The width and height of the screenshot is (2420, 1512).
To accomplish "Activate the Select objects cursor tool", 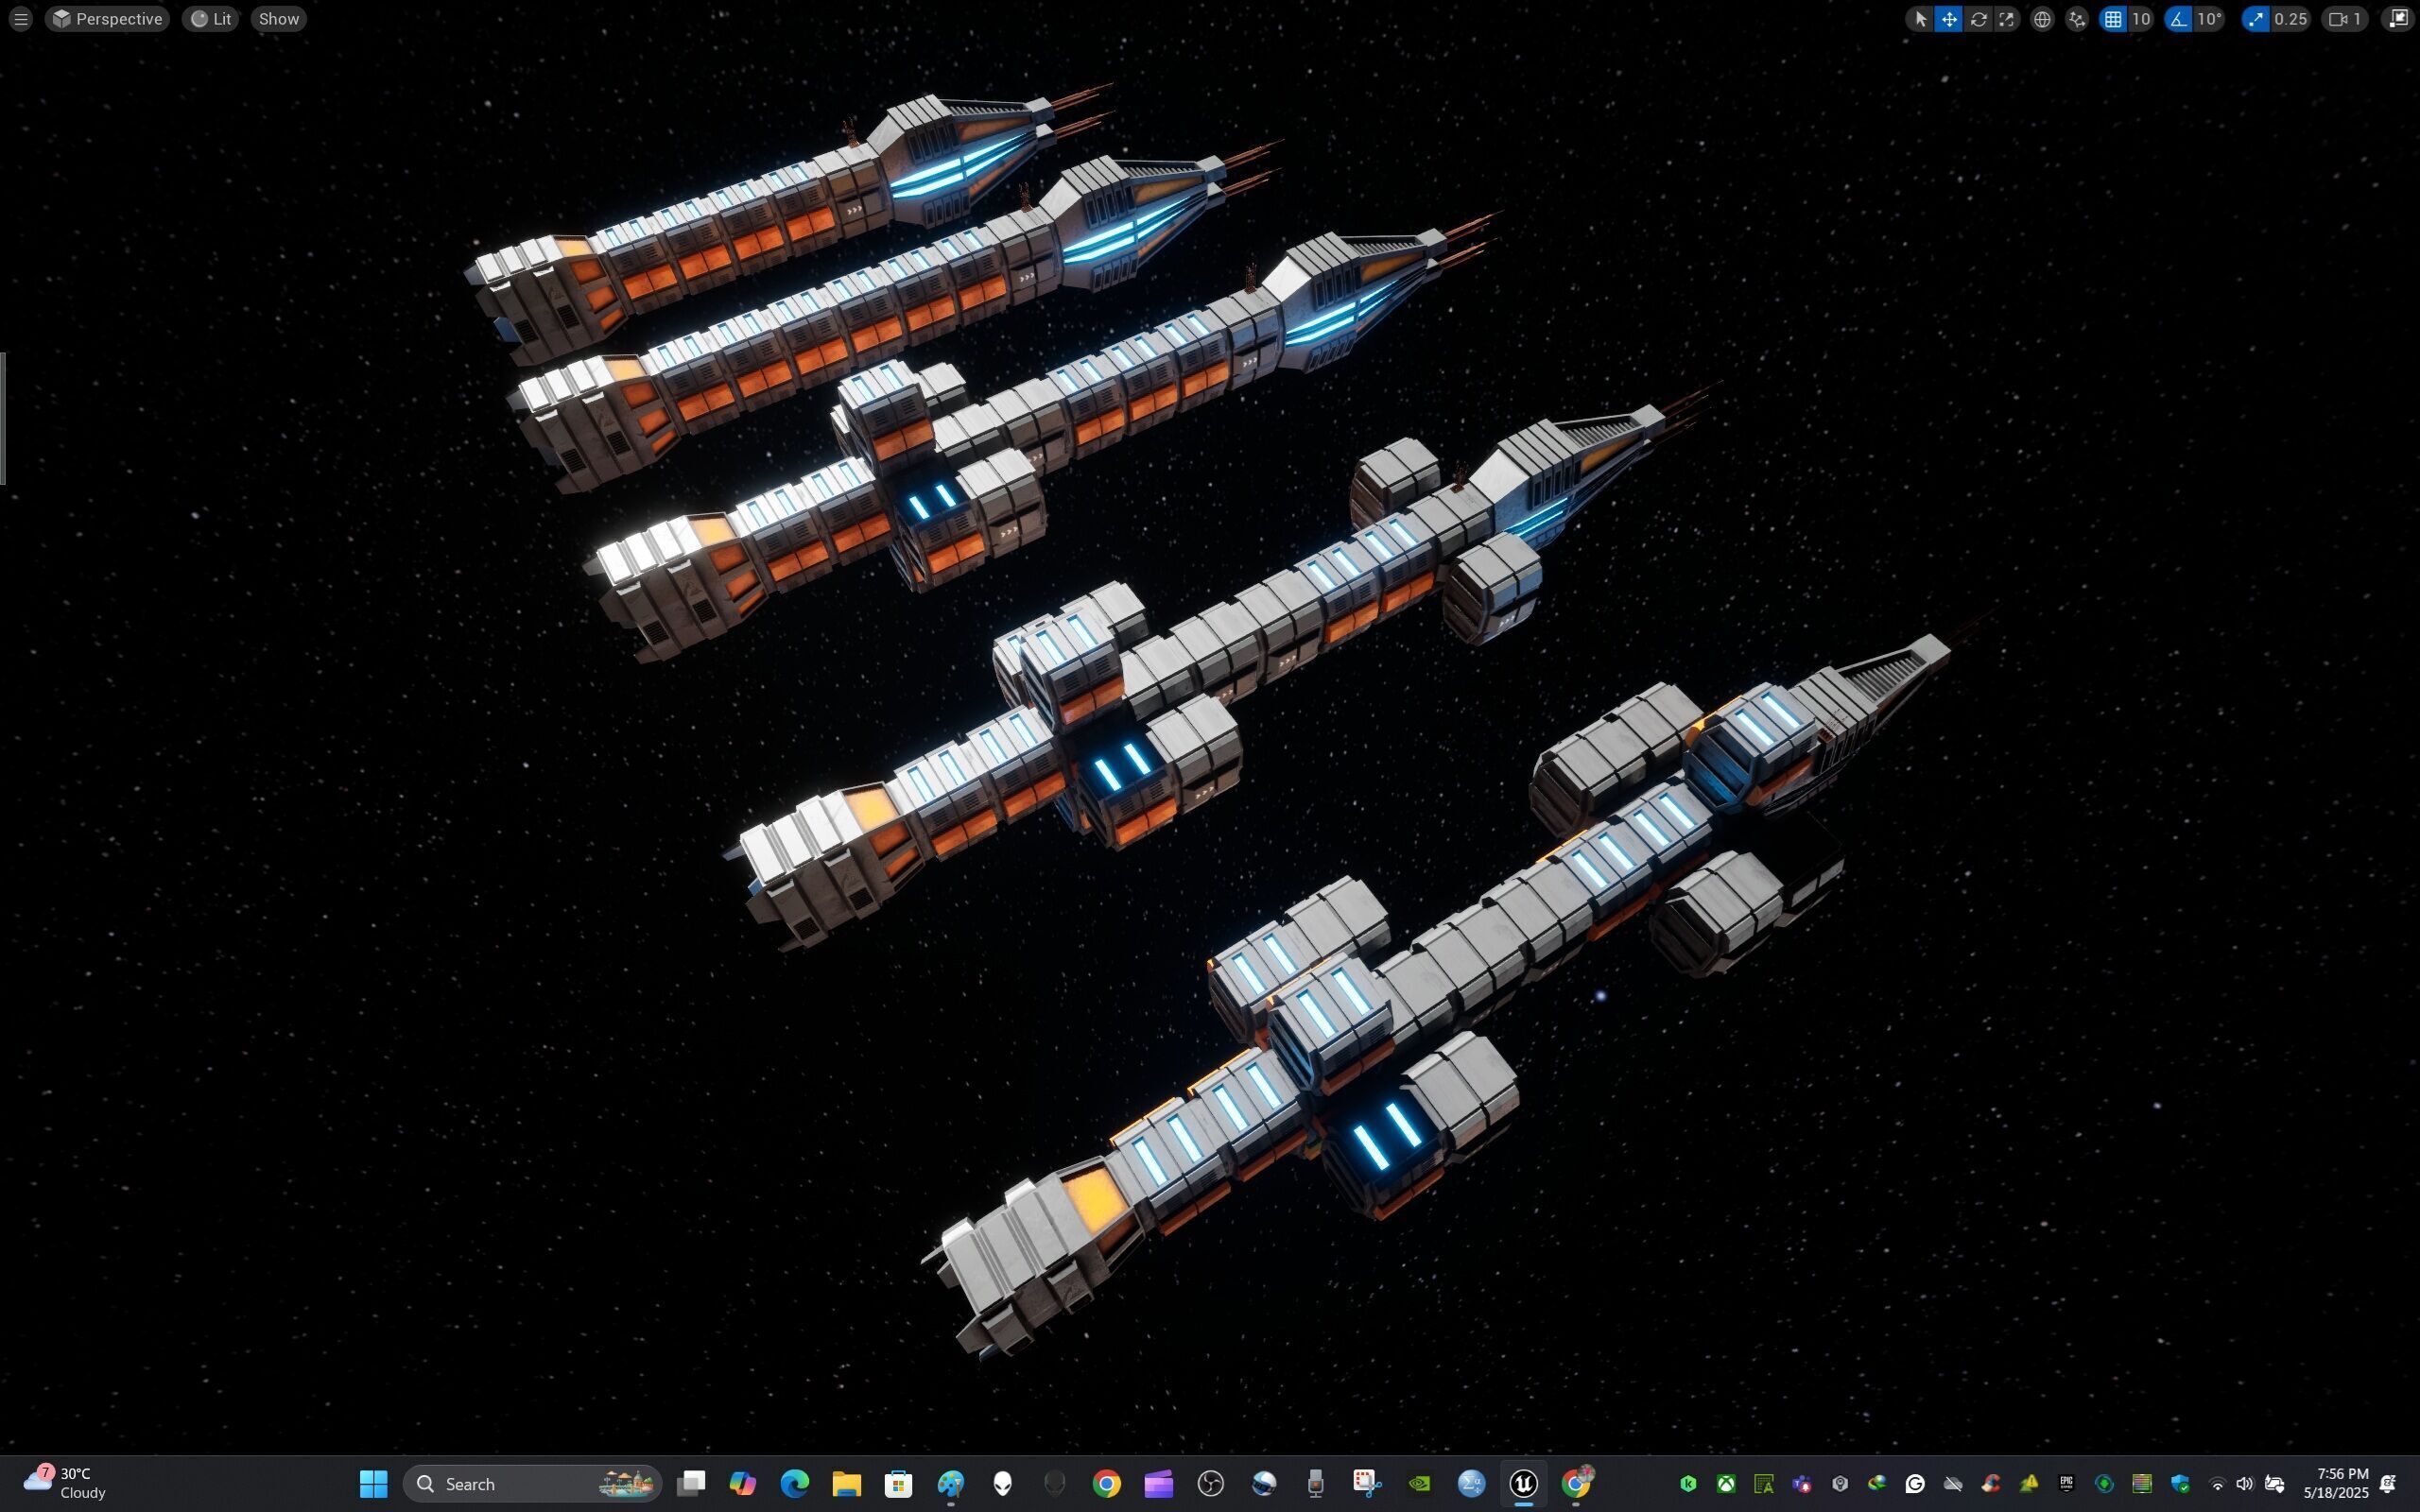I will (1919, 19).
